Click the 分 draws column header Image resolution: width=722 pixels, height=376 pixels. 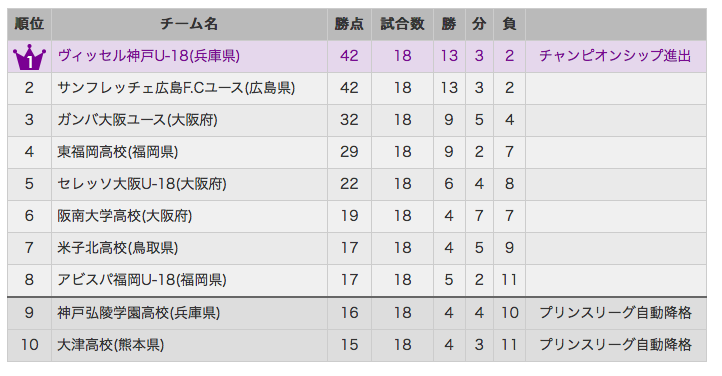479,24
